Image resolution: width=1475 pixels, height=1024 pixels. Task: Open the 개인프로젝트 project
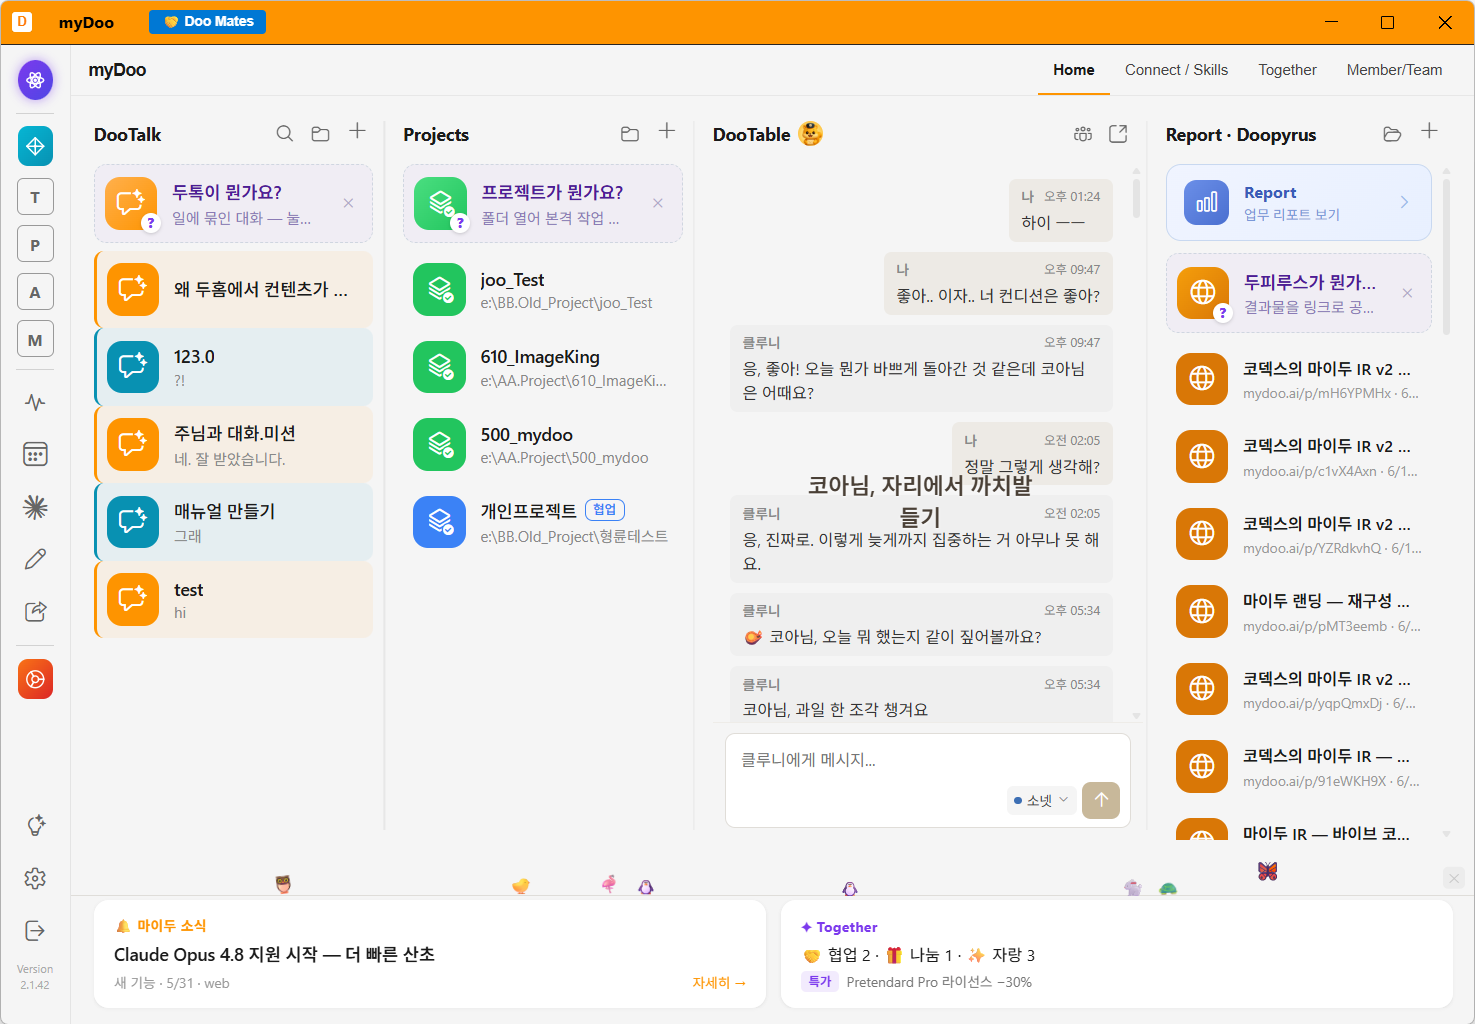click(x=543, y=522)
